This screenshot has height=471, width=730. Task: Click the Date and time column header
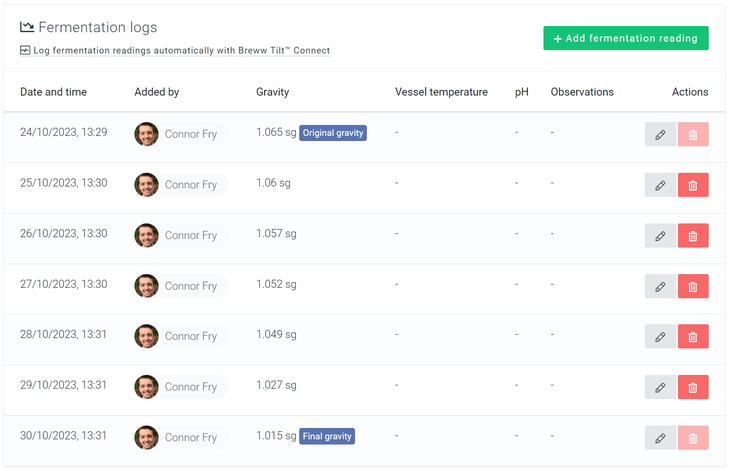pos(53,92)
